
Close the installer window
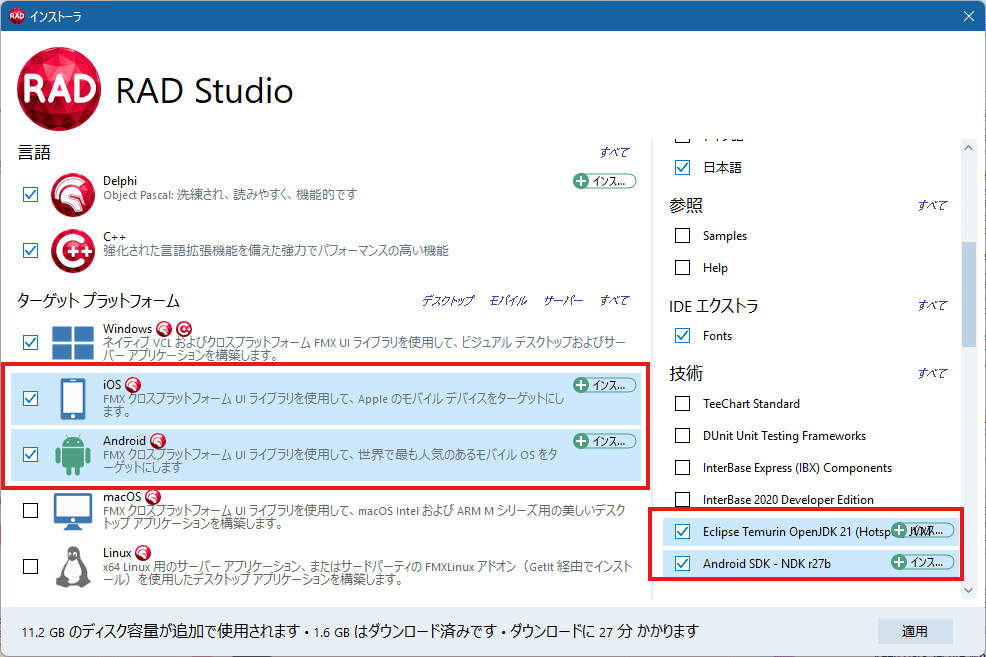click(969, 16)
